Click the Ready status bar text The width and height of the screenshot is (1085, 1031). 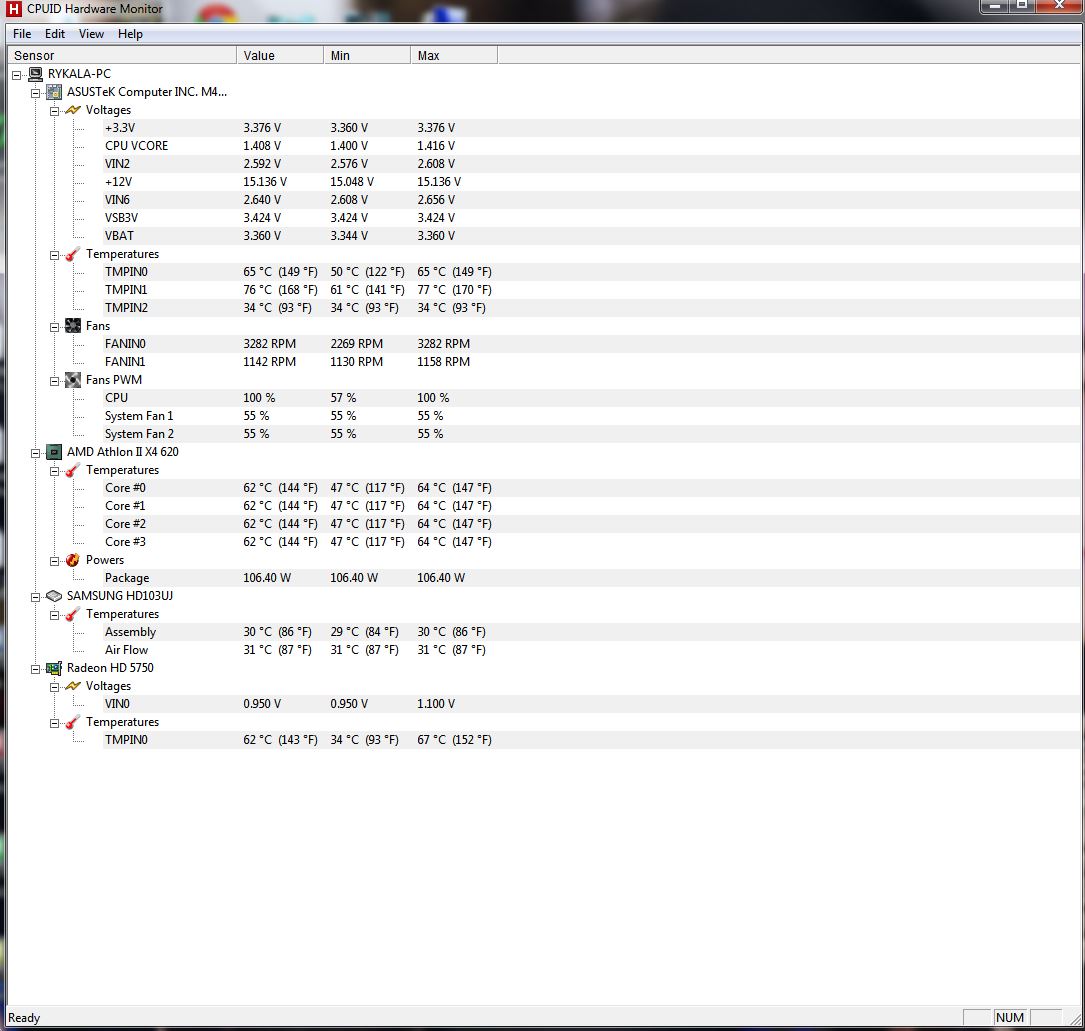24,1018
